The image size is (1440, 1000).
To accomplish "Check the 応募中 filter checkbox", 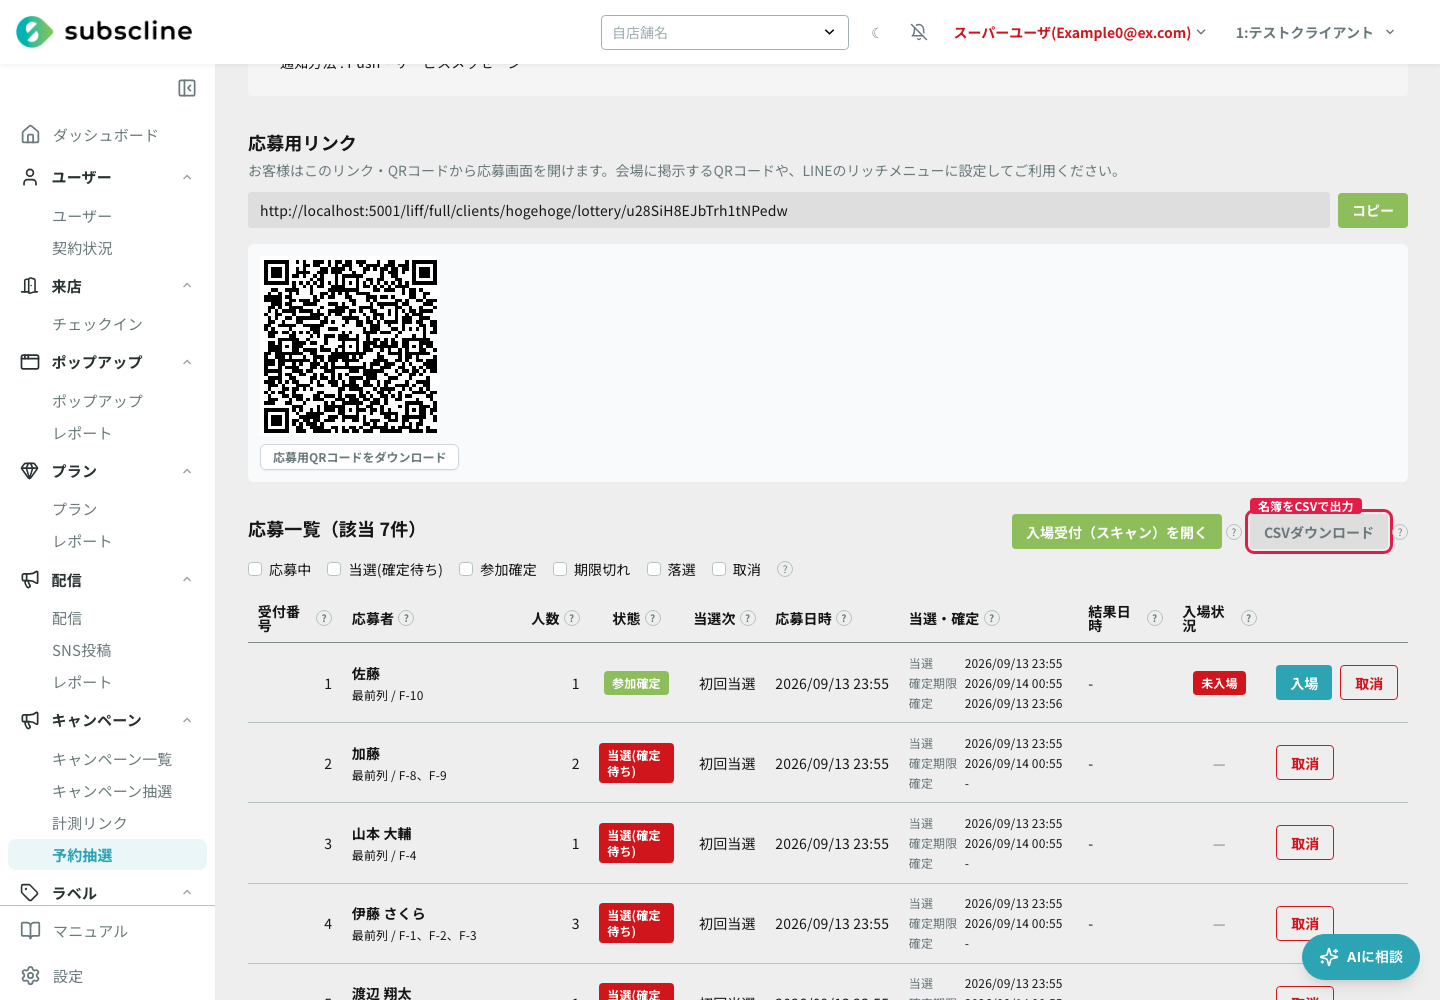I will [x=255, y=569].
